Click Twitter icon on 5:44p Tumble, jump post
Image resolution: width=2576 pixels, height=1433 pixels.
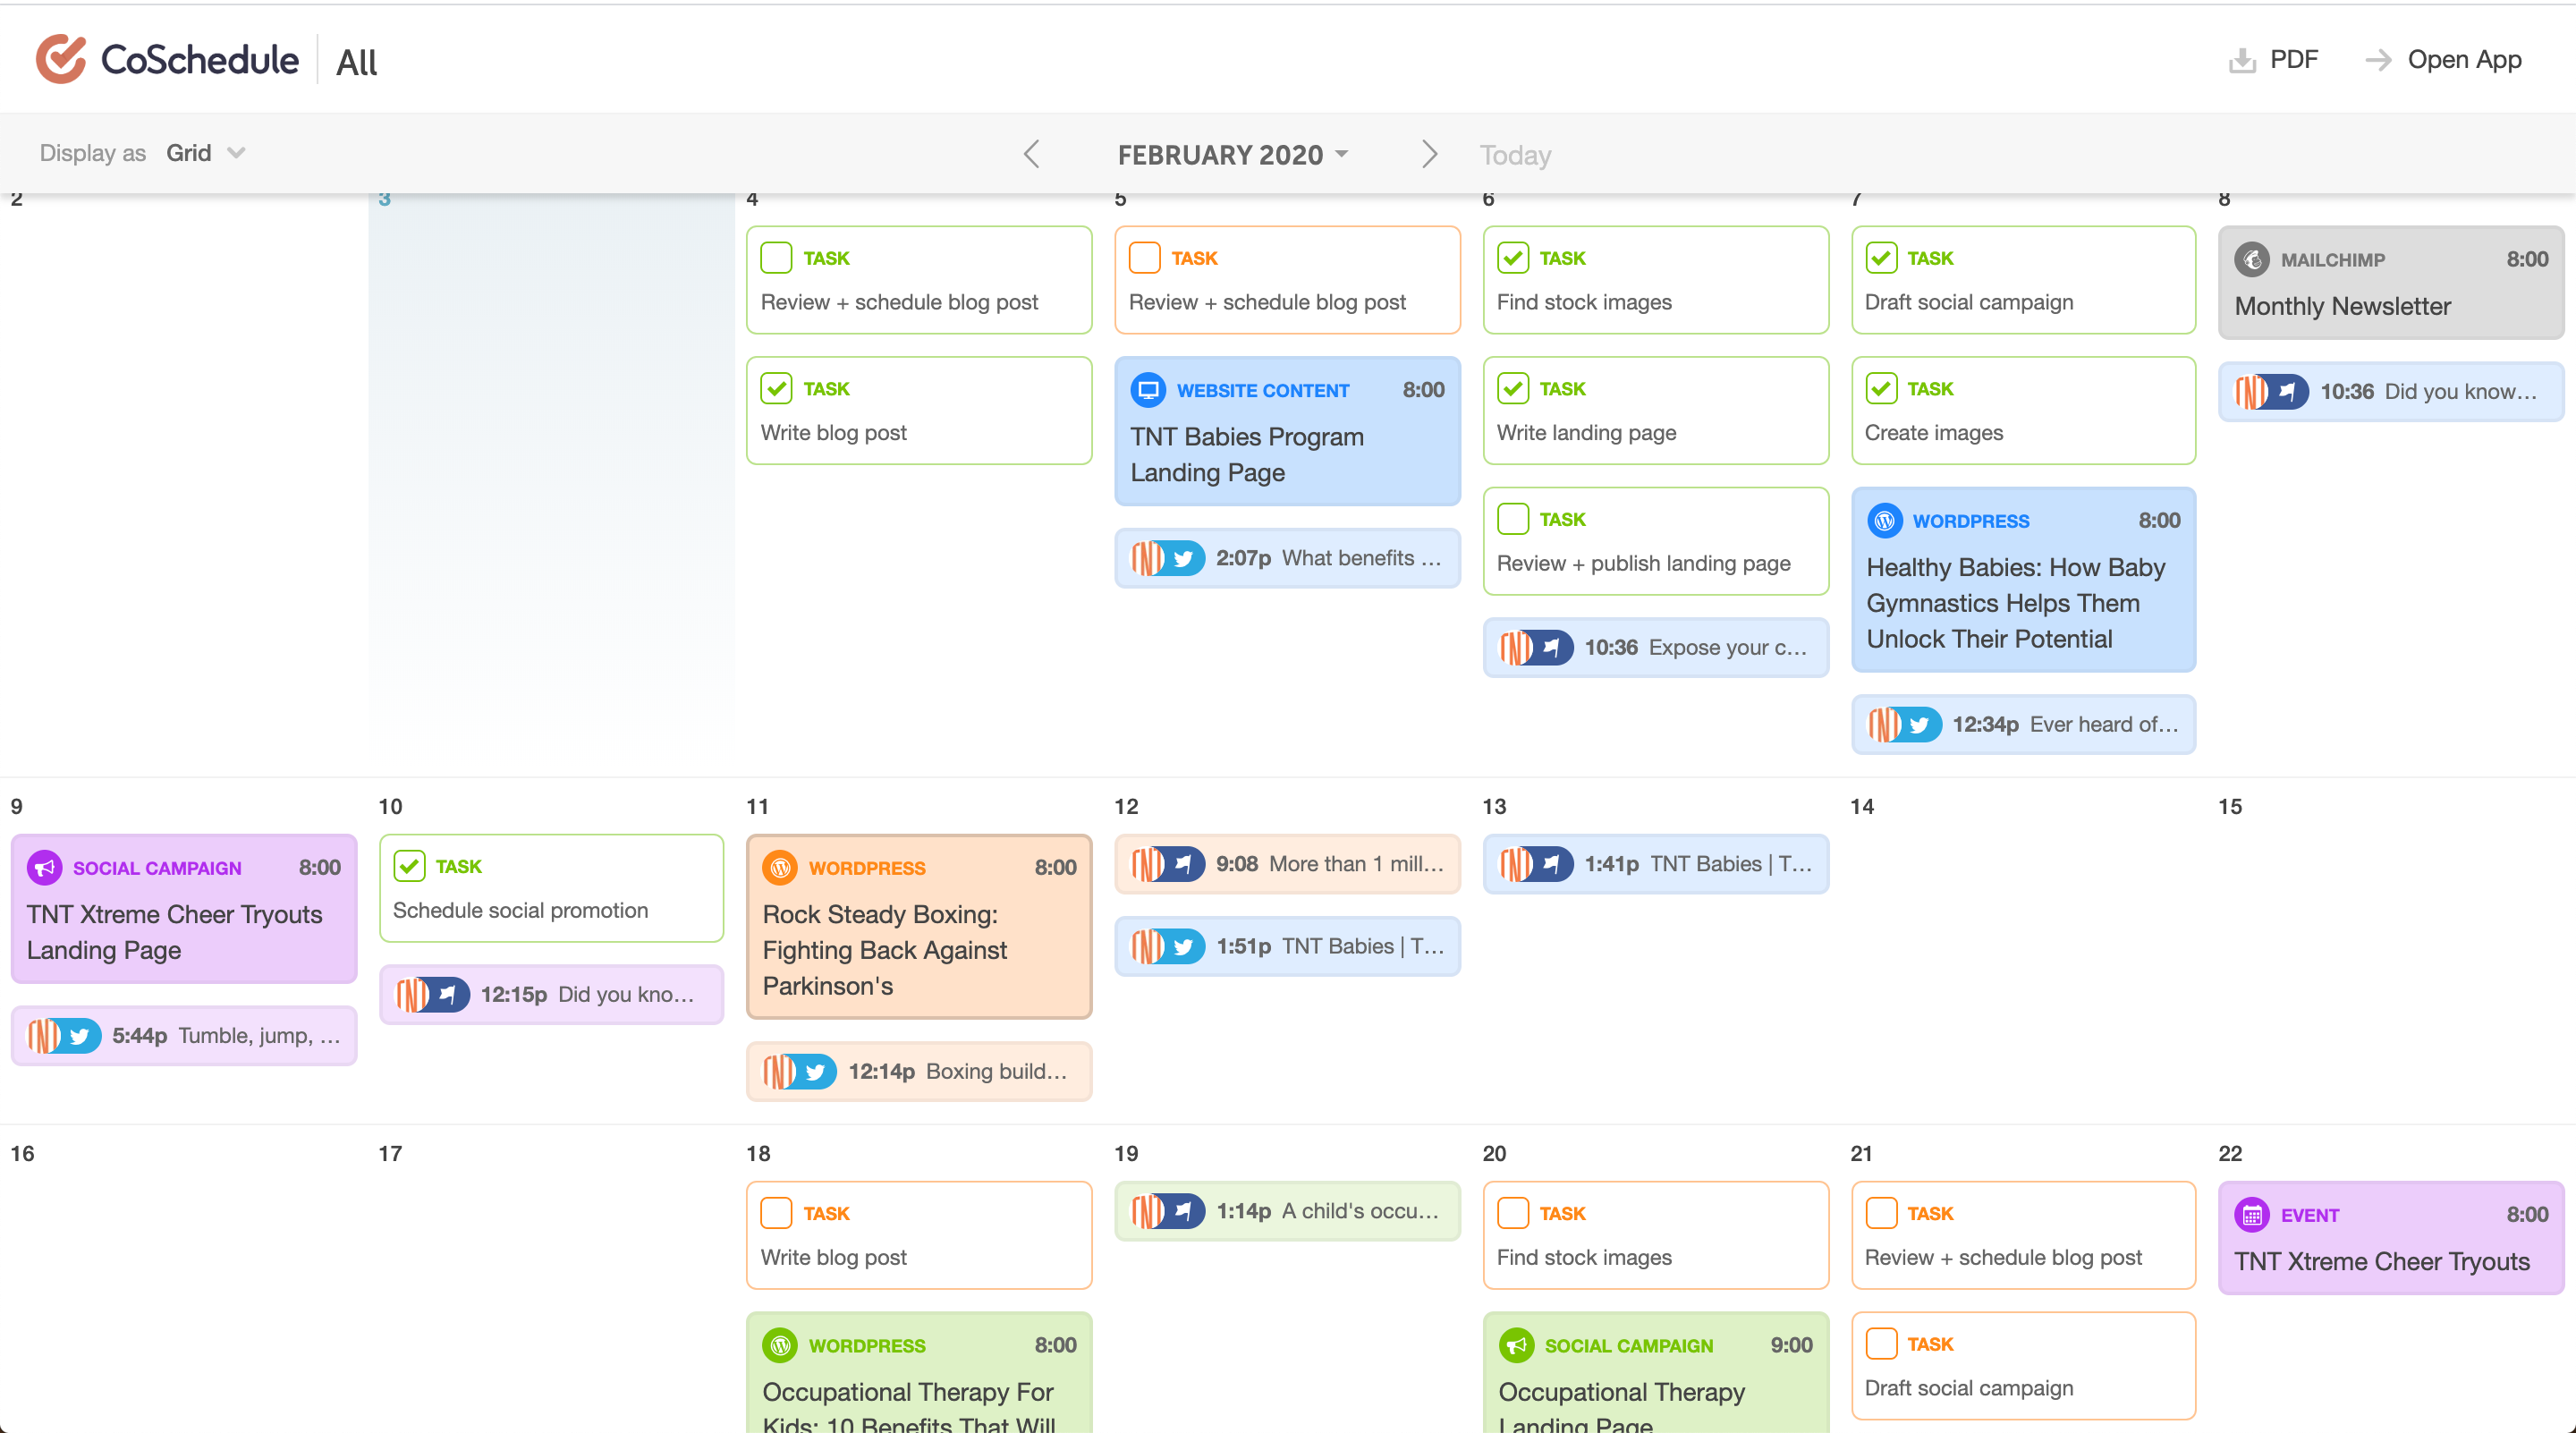80,1035
